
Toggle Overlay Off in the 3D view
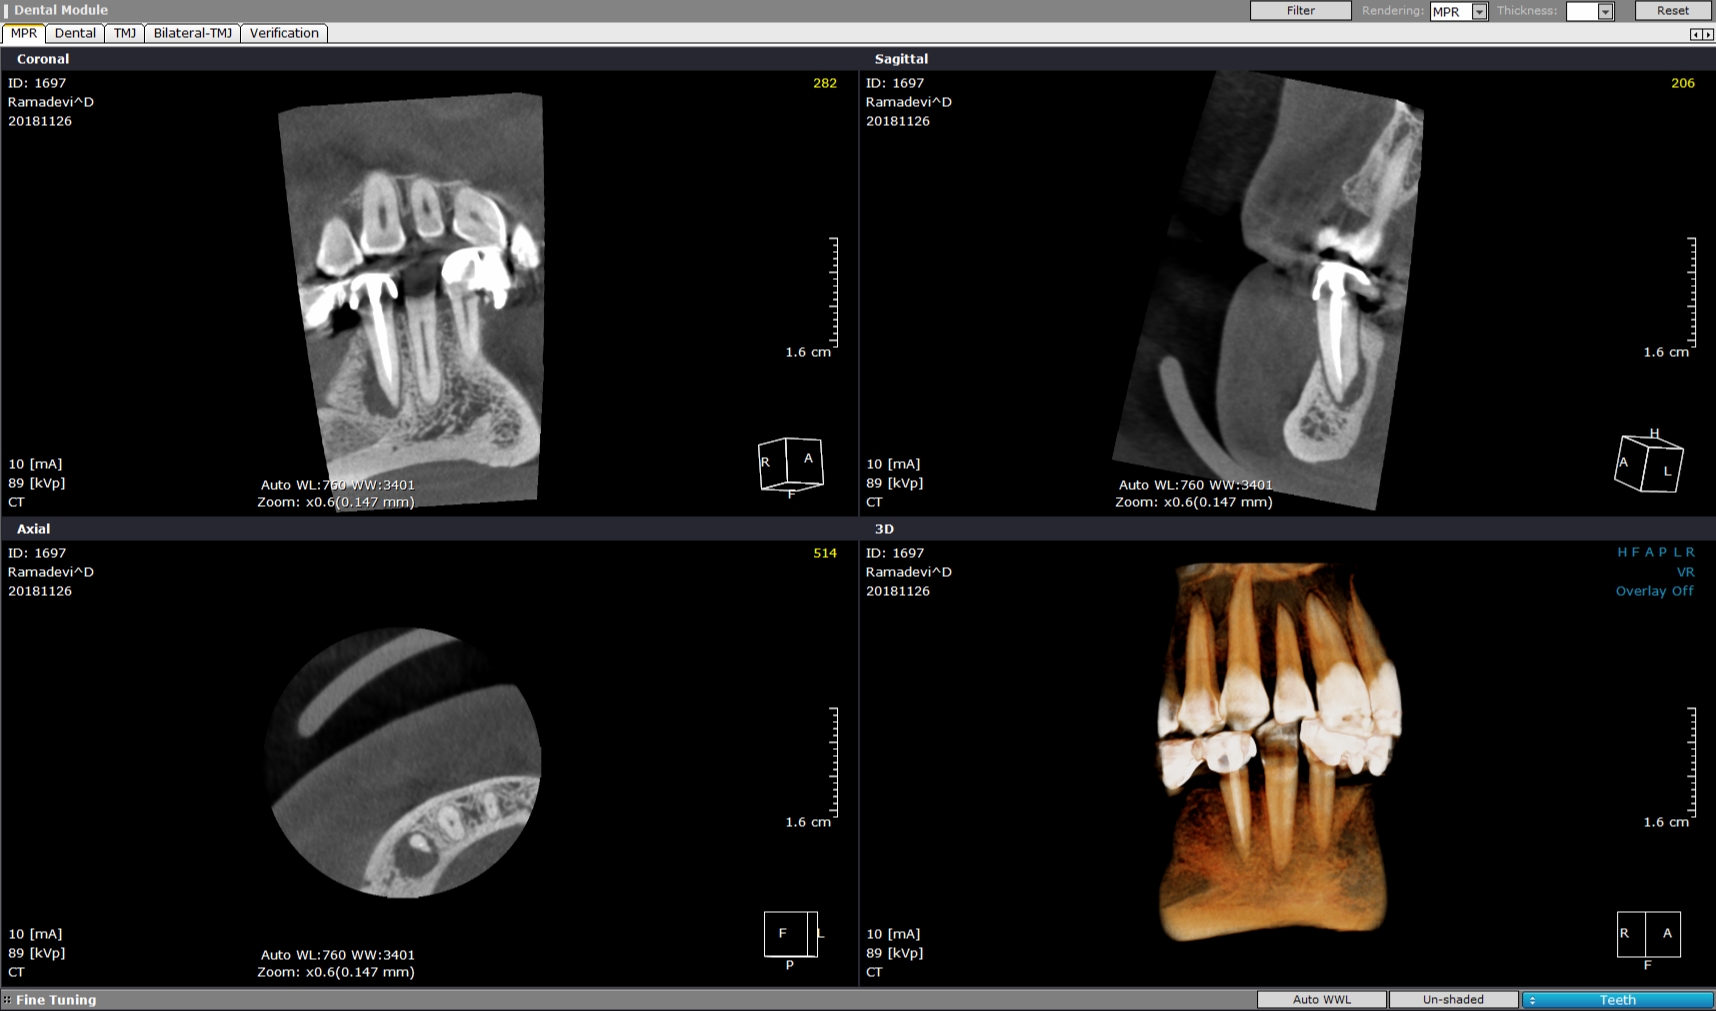(1655, 590)
